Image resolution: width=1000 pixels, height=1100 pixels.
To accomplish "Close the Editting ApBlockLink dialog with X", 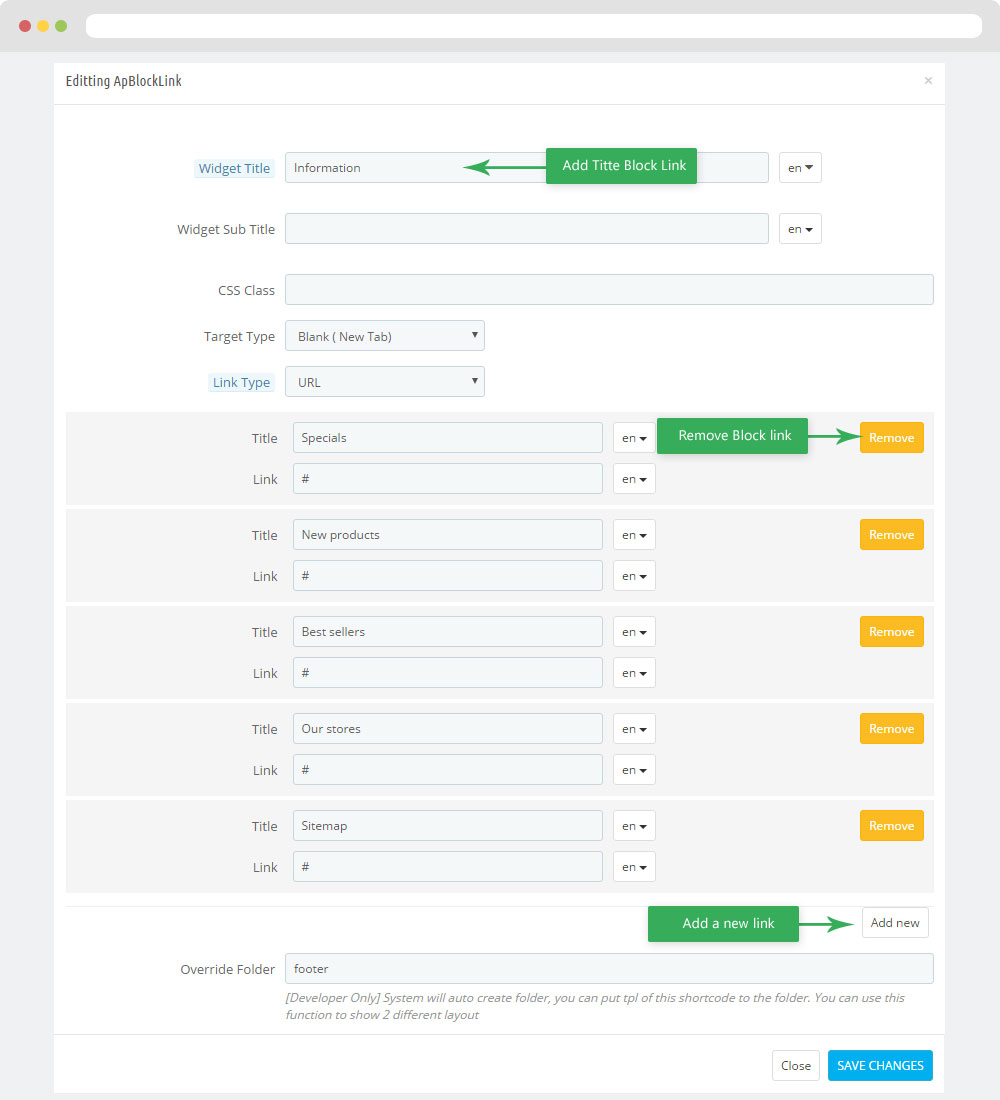I will (928, 81).
